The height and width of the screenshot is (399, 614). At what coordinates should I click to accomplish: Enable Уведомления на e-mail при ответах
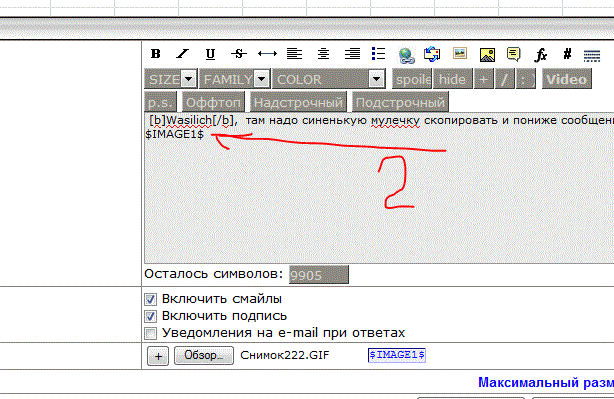click(150, 333)
